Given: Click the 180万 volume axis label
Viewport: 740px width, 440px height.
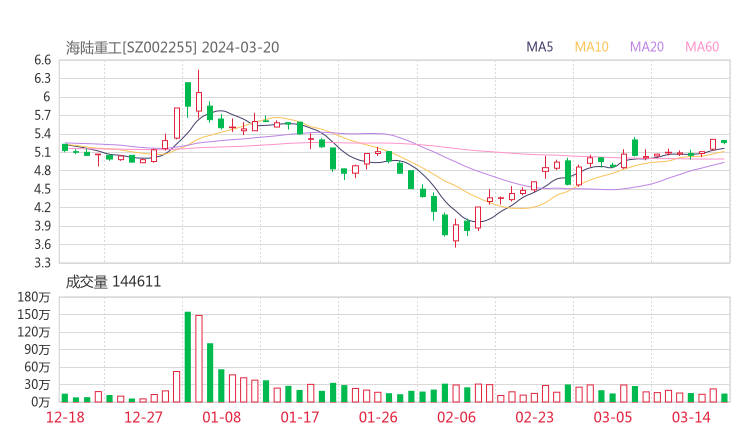Looking at the screenshot, I should pos(34,297).
